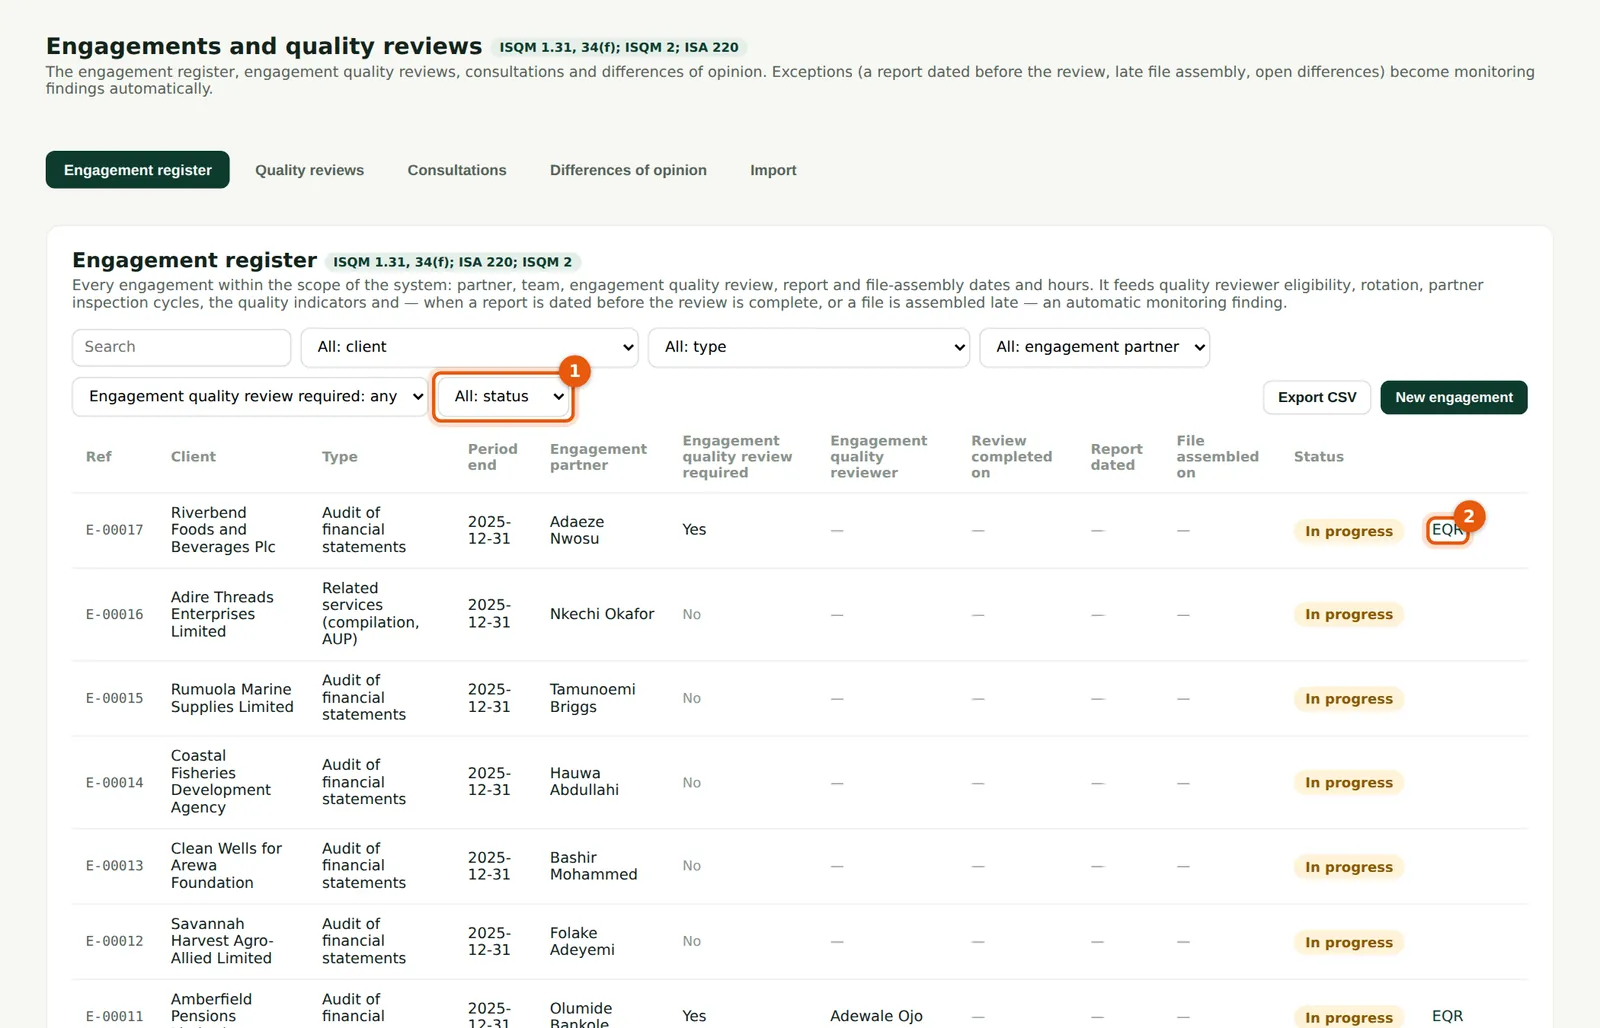Screen dimensions: 1600x1028
Task: Select reference E-00017
Action: pyautogui.click(x=115, y=530)
